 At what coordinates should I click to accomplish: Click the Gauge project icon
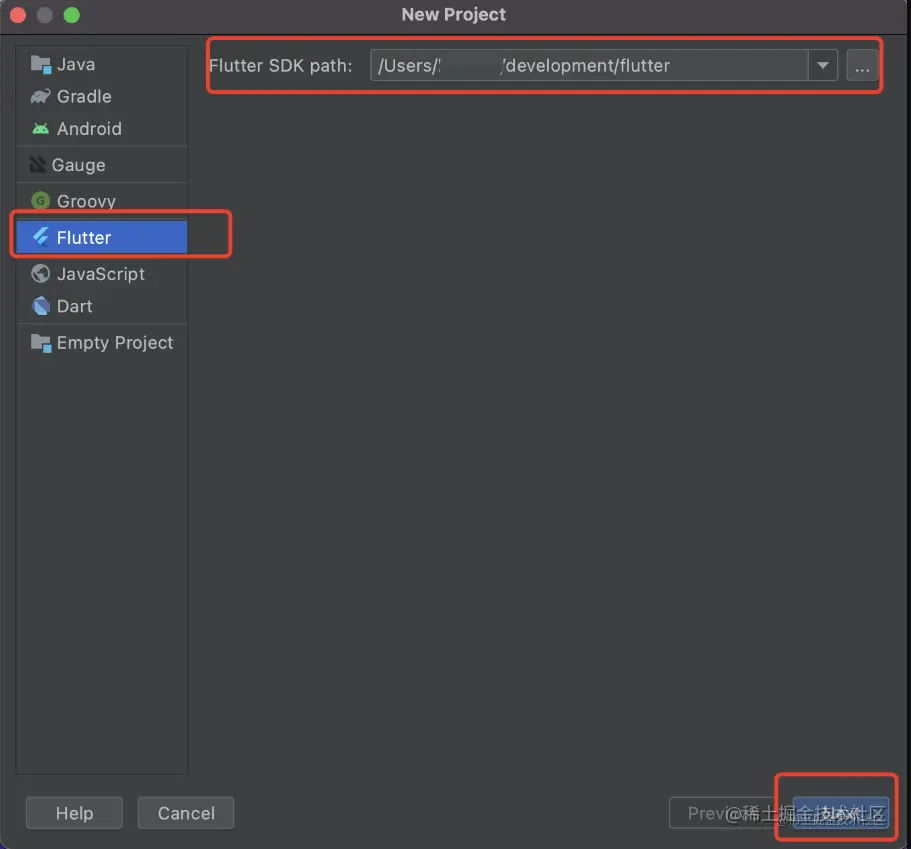click(x=38, y=165)
